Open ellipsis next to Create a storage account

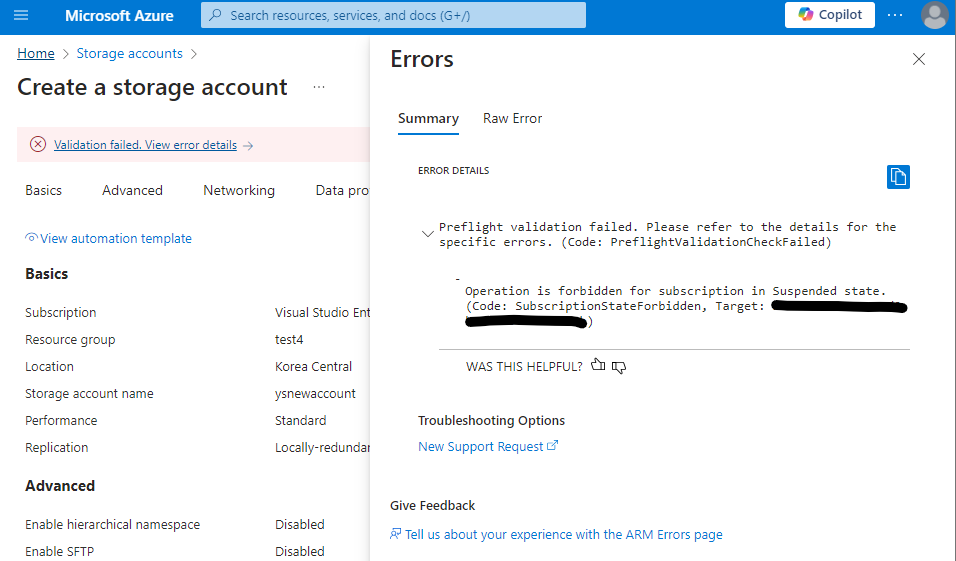319,87
